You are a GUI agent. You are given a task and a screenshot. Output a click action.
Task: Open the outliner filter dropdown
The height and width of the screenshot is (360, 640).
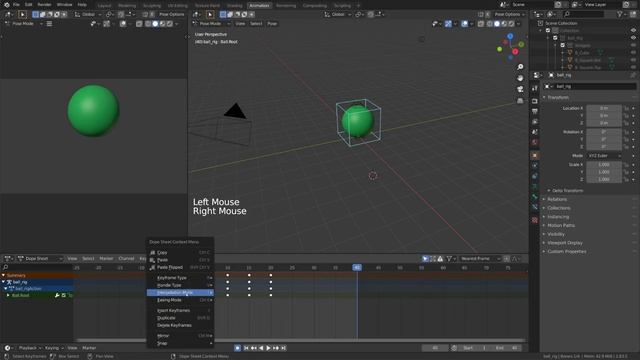621,14
